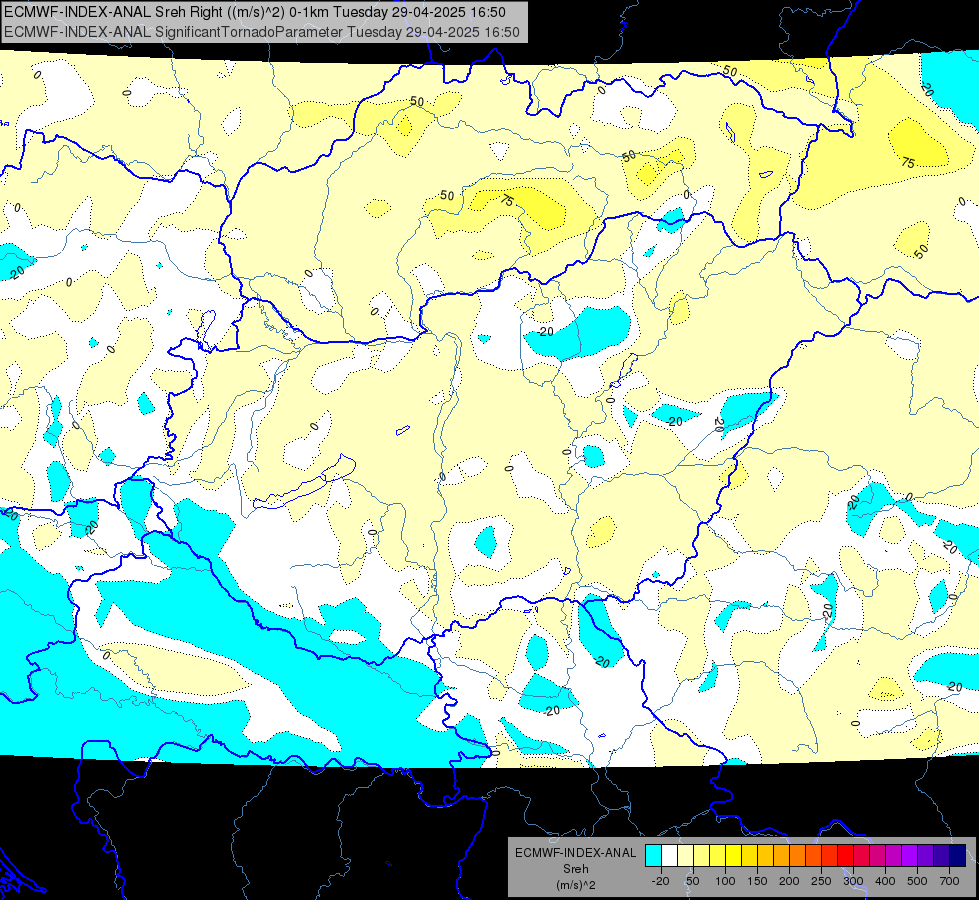The width and height of the screenshot is (979, 900).
Task: Click the 300 value on the legend scale
Action: coord(853,881)
